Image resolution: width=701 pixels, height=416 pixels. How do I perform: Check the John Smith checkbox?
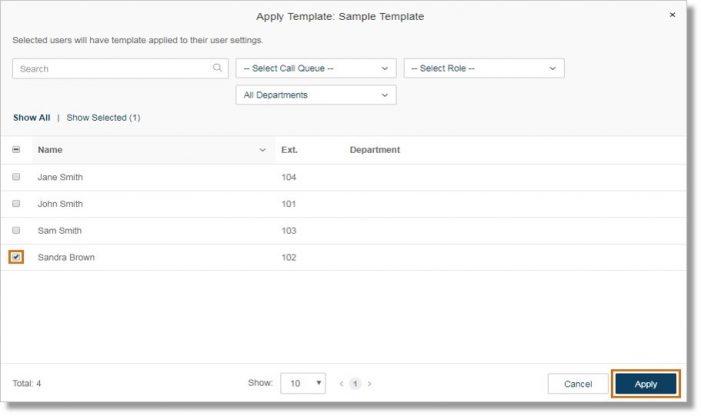coord(16,204)
